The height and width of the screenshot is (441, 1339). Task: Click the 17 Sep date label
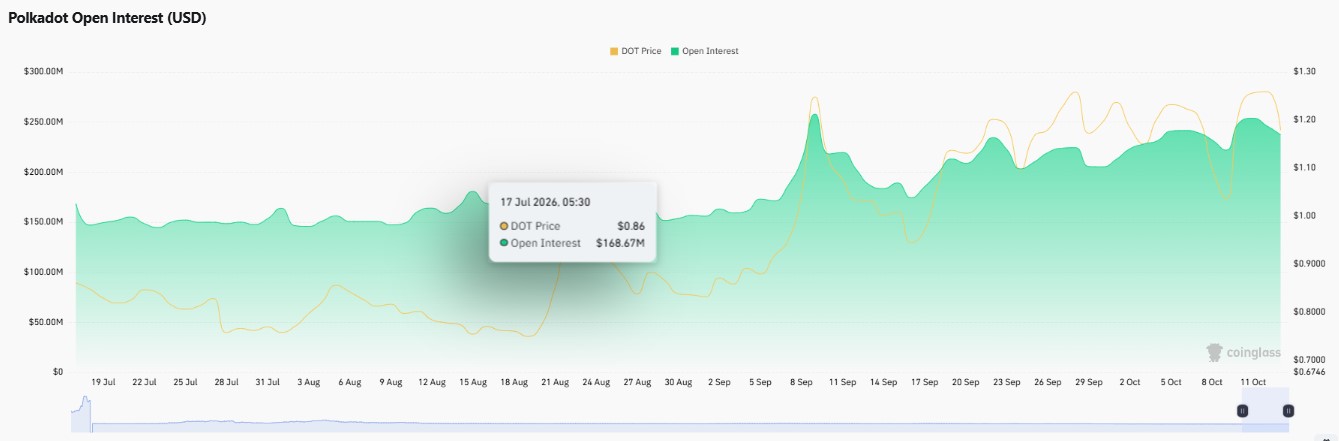(x=925, y=382)
